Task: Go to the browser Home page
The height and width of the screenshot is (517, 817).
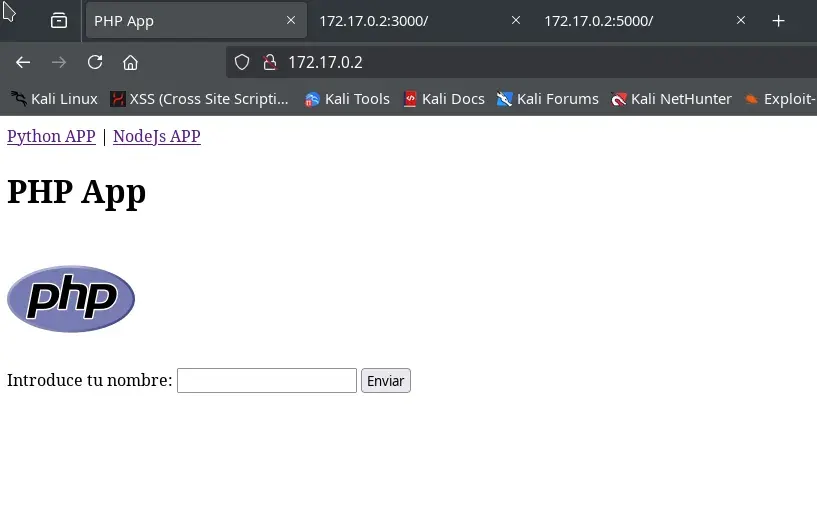Action: click(130, 63)
